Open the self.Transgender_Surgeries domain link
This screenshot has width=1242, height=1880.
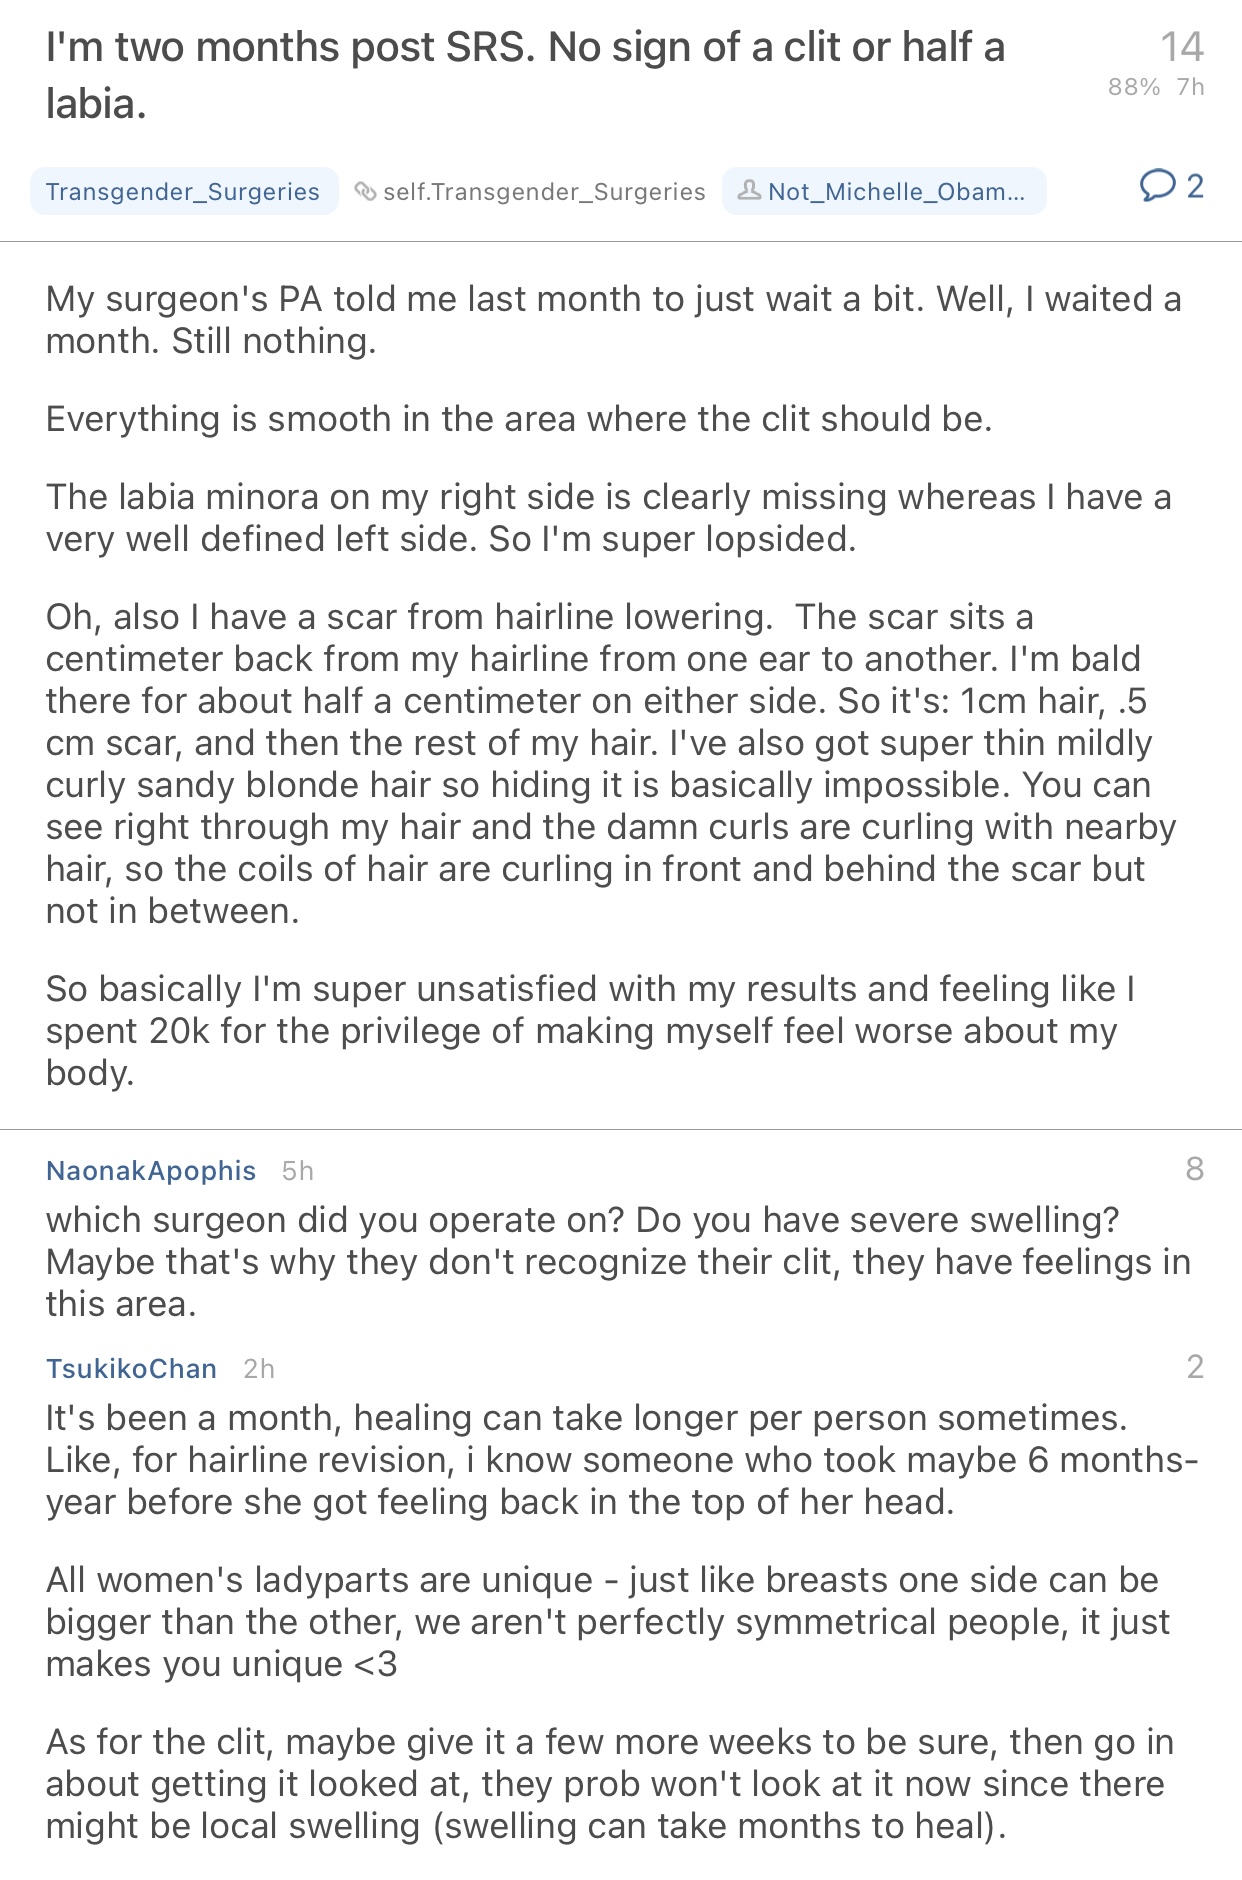[x=544, y=191]
